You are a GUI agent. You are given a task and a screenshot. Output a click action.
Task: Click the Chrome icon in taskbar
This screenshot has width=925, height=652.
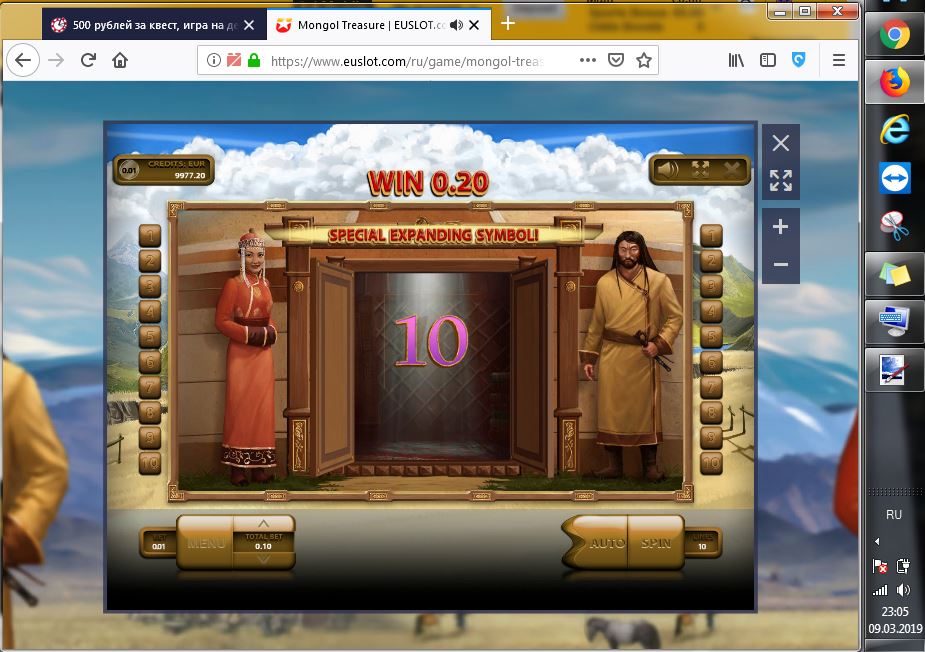coord(894,36)
